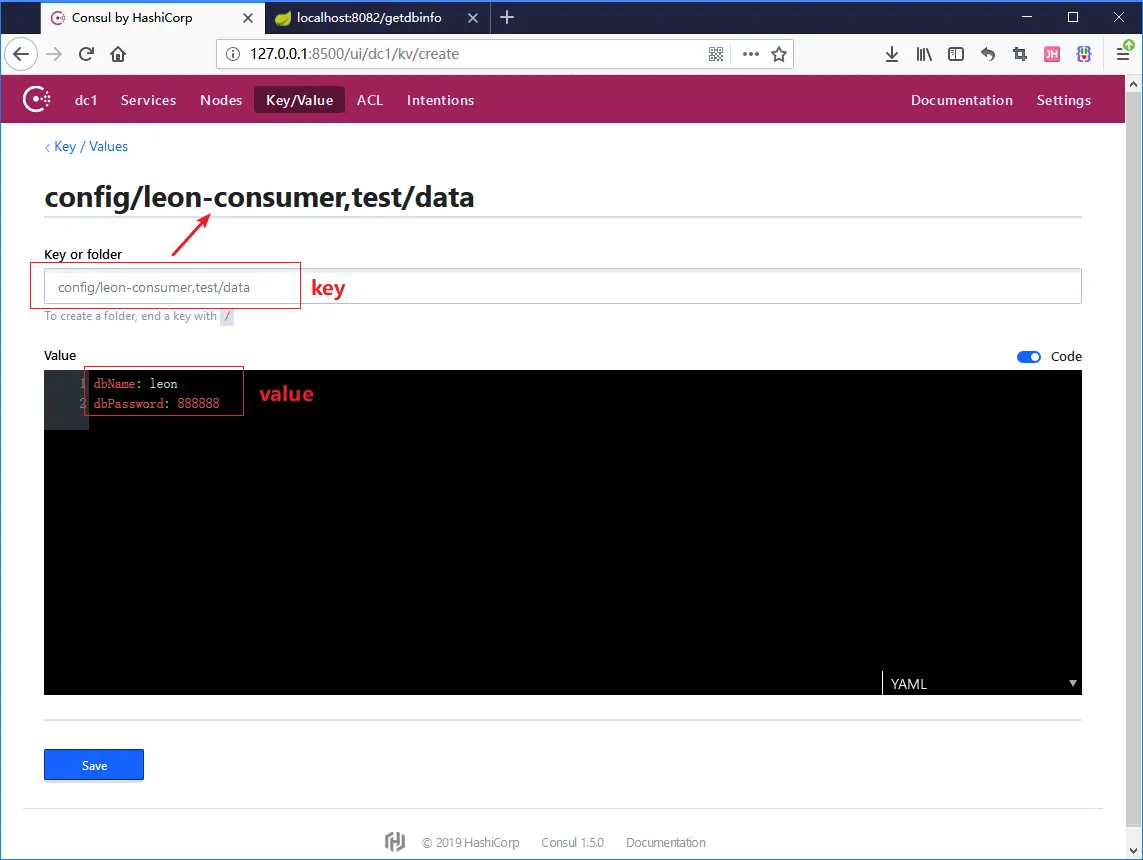Open the Nodes nav item
The image size is (1143, 860).
221,100
